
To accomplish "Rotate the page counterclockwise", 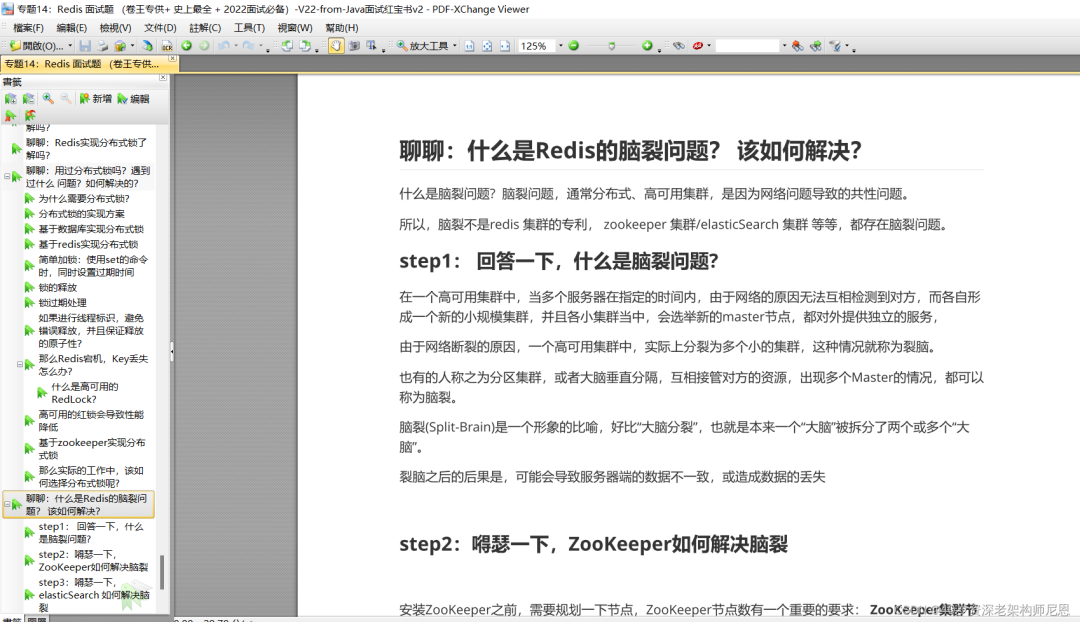I will coord(287,46).
